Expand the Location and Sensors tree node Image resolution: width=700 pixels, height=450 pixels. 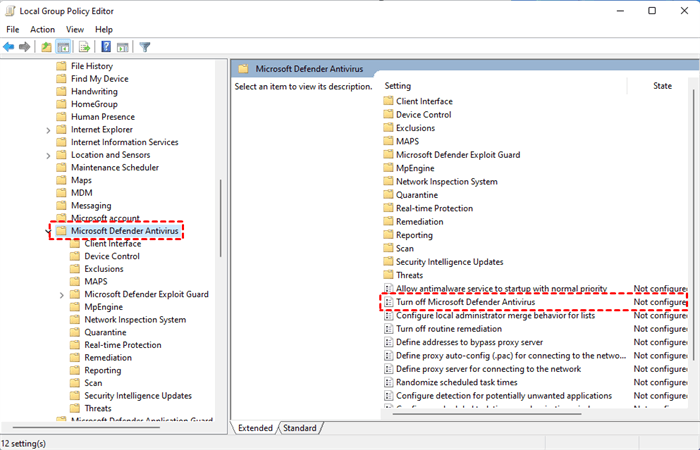48,155
